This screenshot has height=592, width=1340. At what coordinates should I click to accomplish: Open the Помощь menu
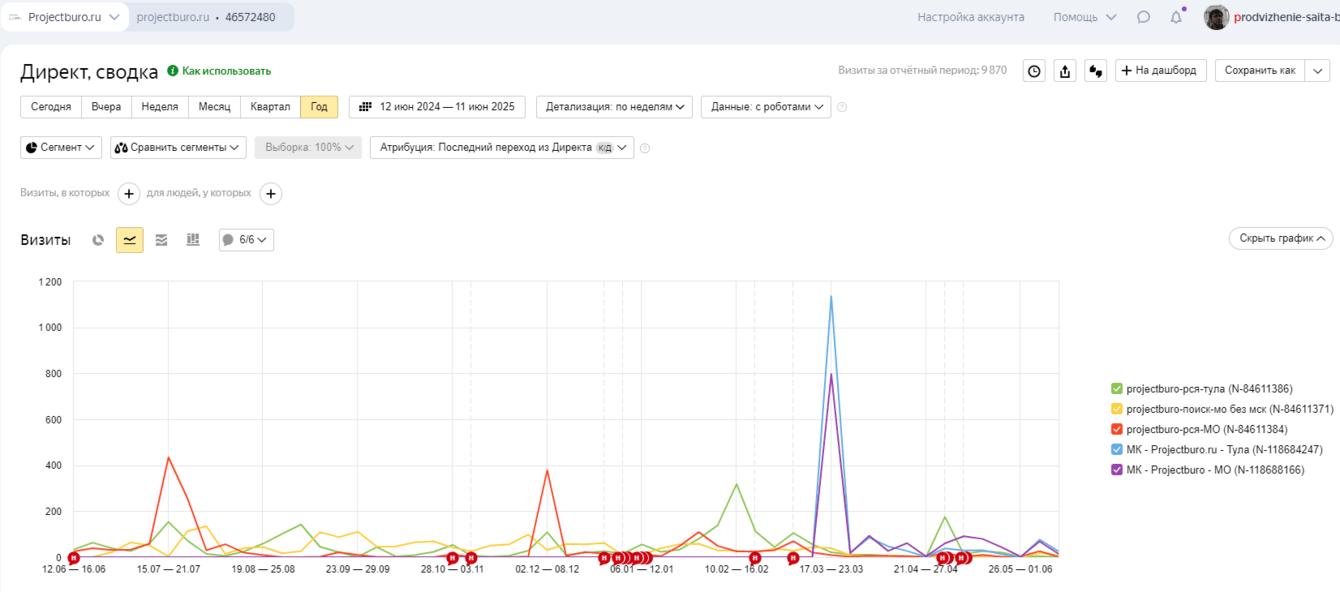click(1084, 17)
